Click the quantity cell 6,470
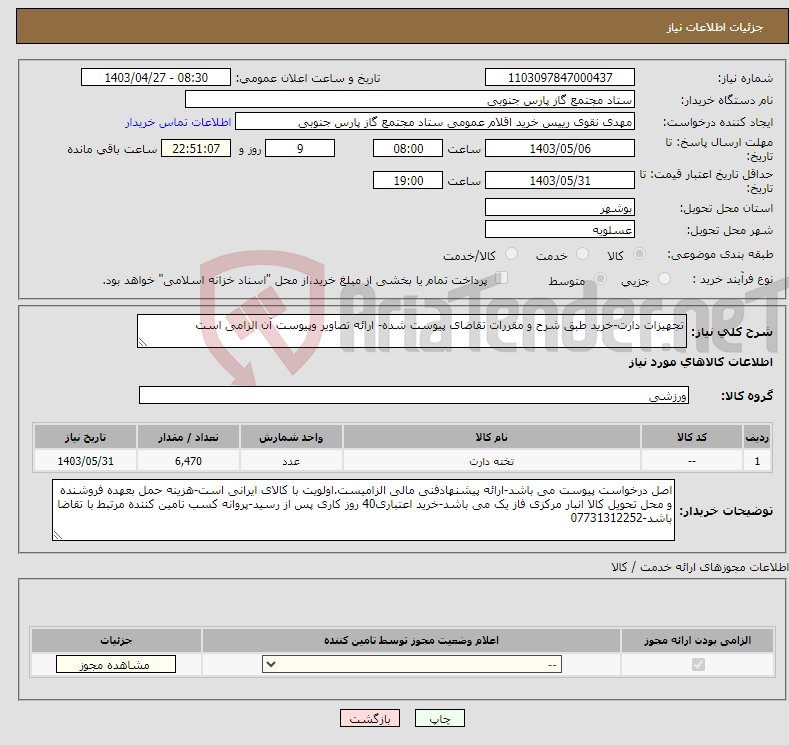Screen dimensions: 789x745 click(188, 461)
